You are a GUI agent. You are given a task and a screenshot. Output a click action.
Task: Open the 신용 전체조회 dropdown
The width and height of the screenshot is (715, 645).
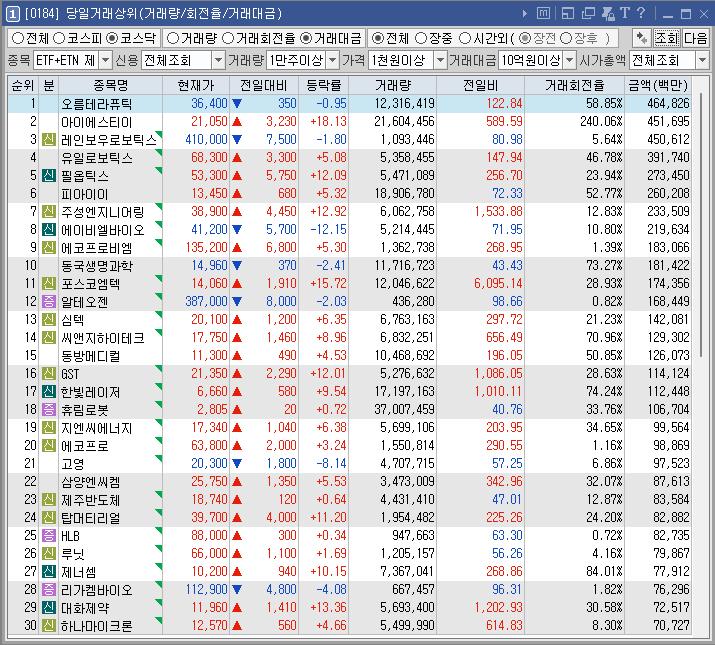click(218, 60)
